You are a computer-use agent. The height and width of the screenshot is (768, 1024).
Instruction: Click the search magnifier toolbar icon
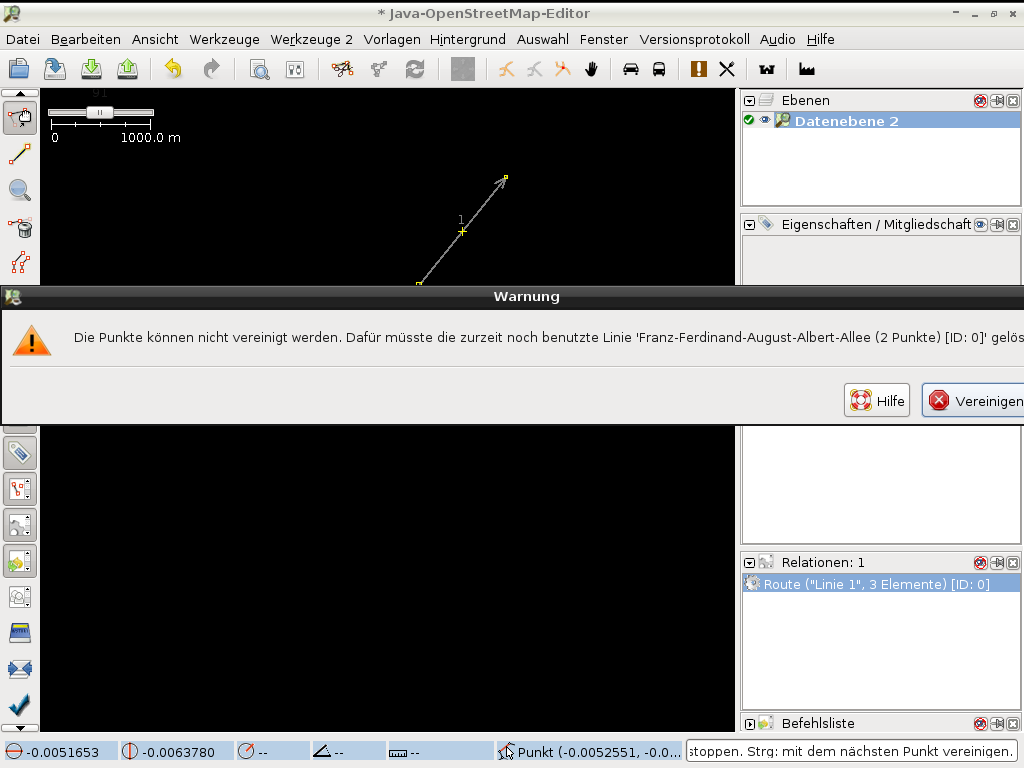(259, 69)
